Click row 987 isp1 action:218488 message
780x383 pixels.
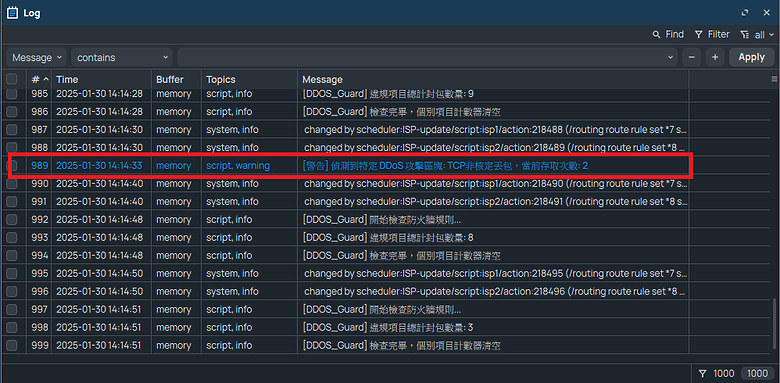pos(496,130)
